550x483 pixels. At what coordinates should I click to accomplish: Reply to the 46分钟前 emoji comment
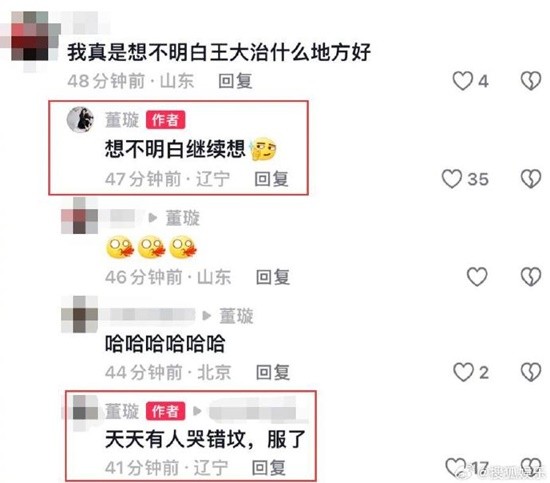click(x=273, y=277)
